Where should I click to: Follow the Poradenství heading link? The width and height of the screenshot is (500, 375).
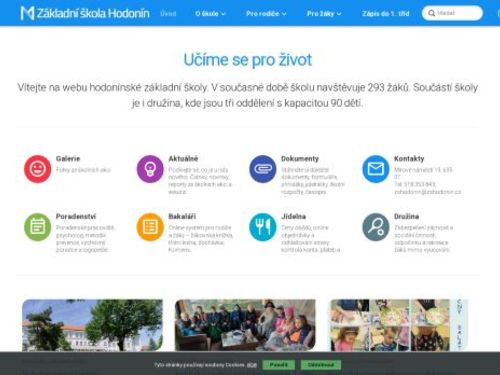pos(76,216)
